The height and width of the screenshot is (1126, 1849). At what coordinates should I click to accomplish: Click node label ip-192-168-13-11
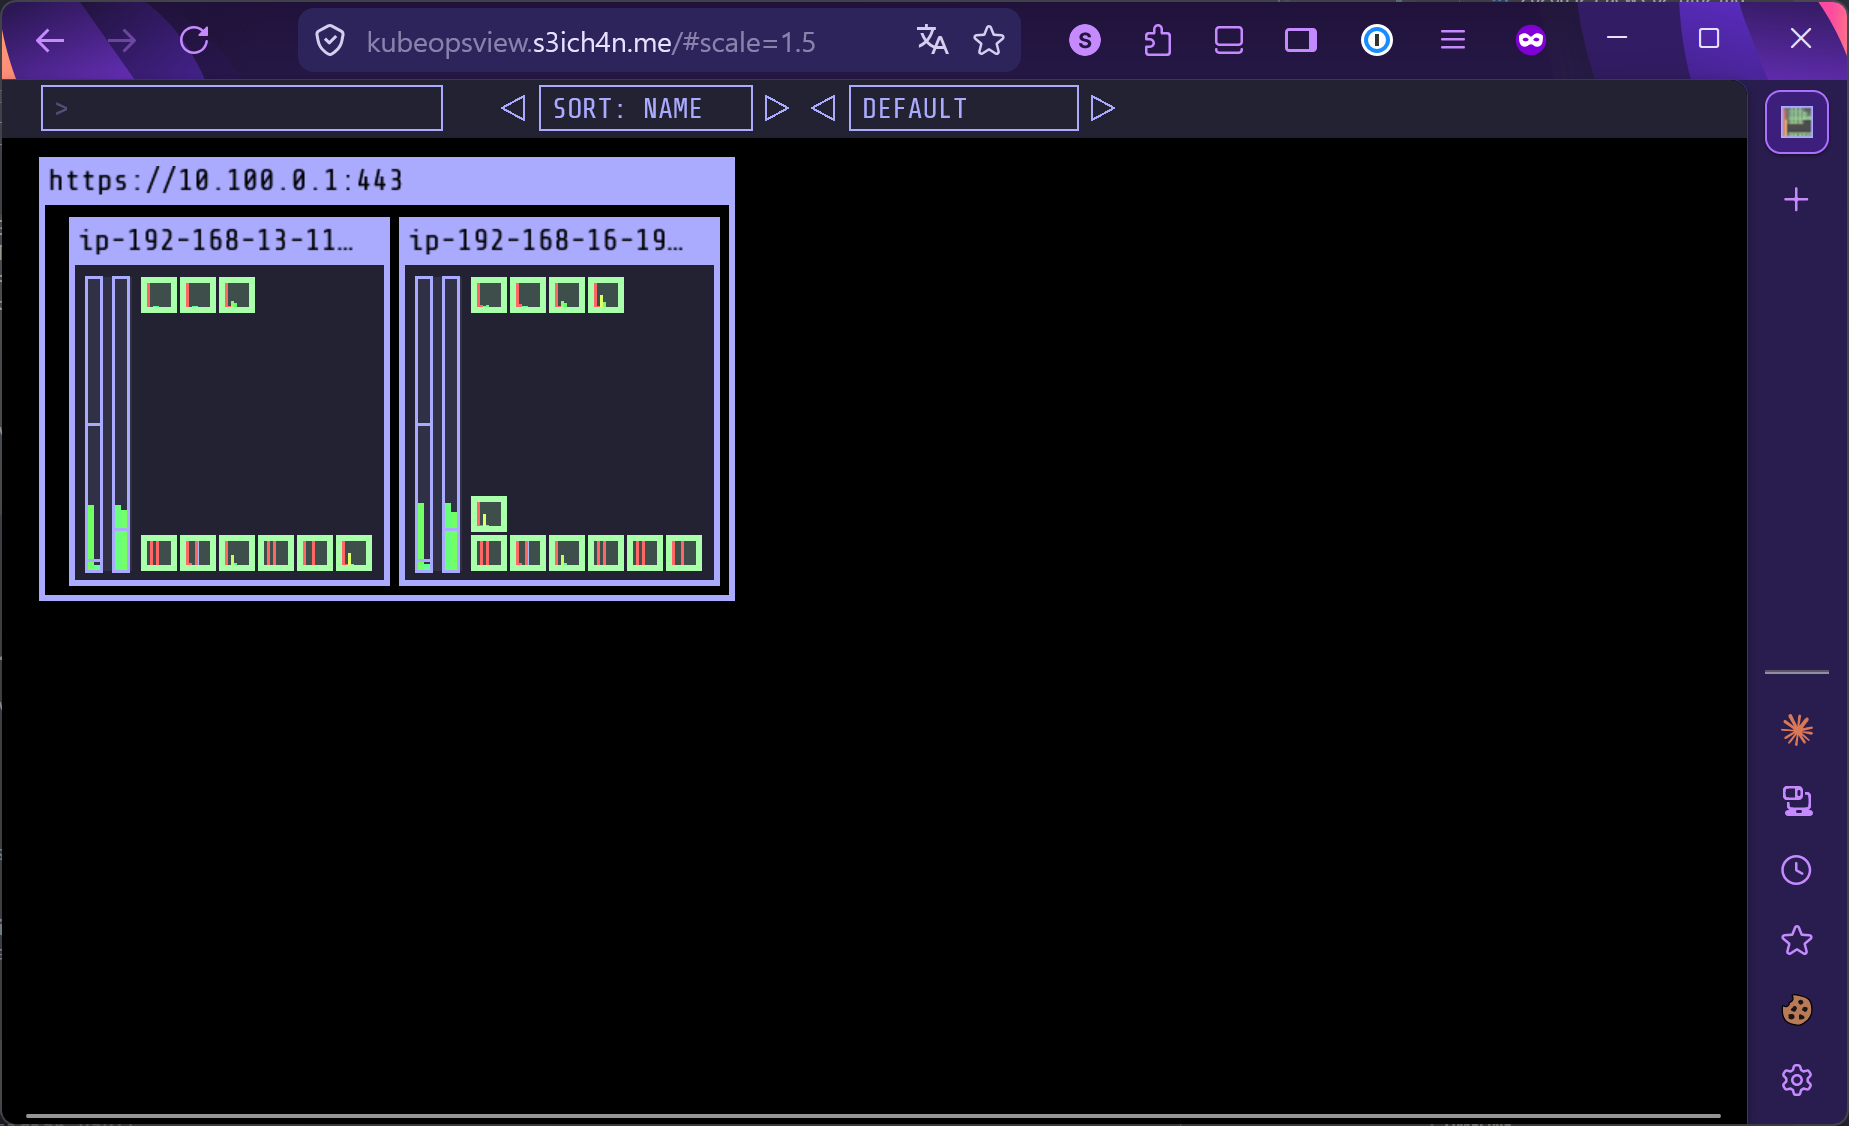tap(216, 241)
